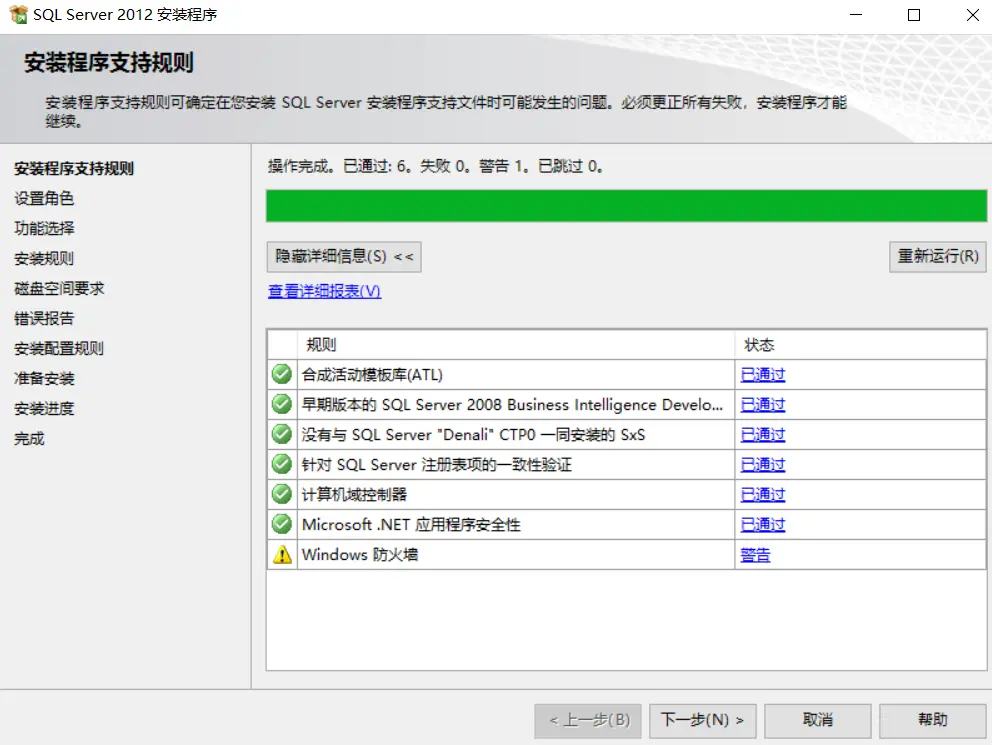Click rule text Windows 防火墙

coord(360,555)
